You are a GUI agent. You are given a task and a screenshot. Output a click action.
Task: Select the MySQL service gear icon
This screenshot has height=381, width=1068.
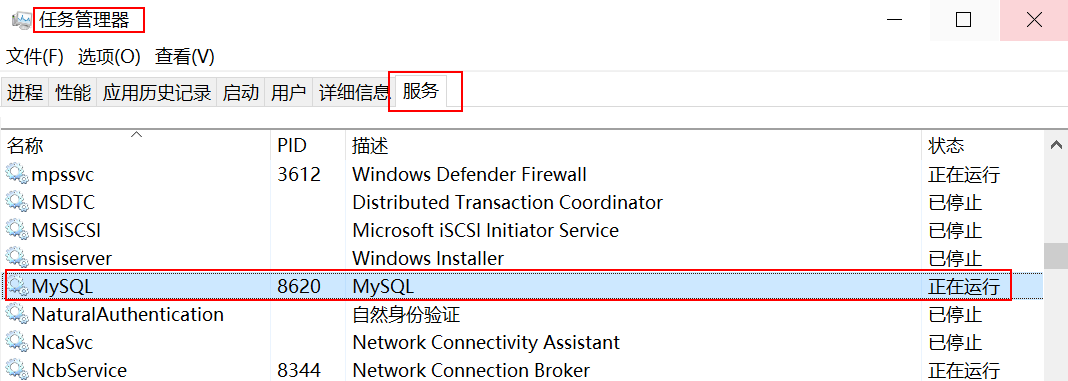(16, 286)
